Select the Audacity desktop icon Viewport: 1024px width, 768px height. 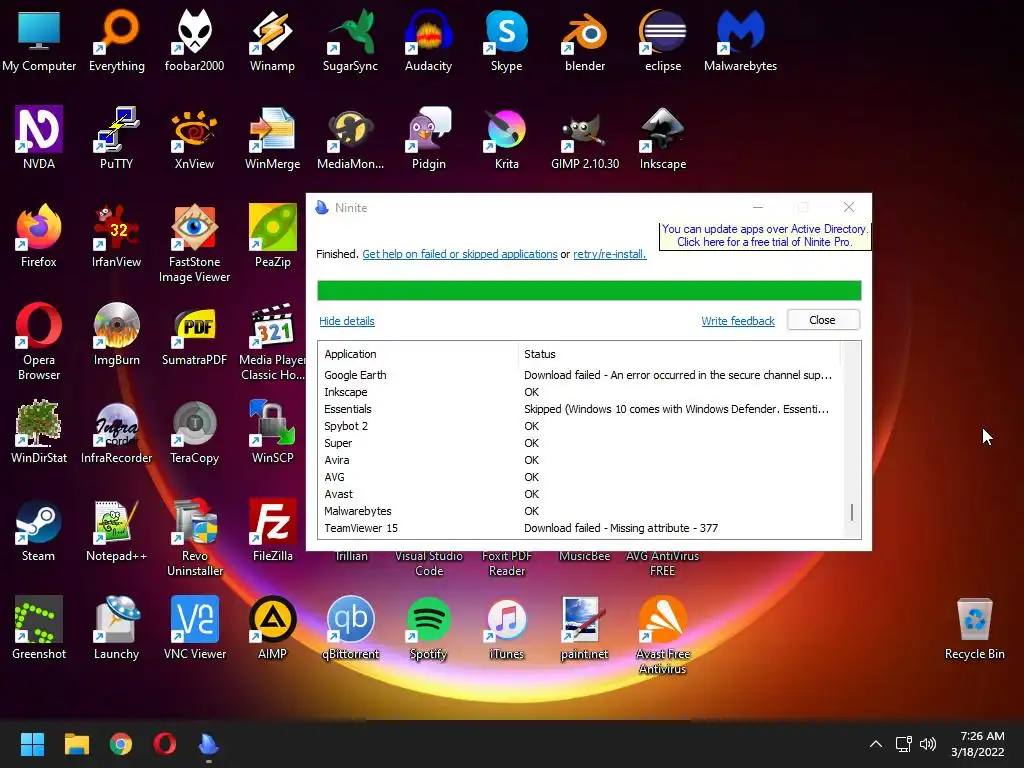coord(428,40)
